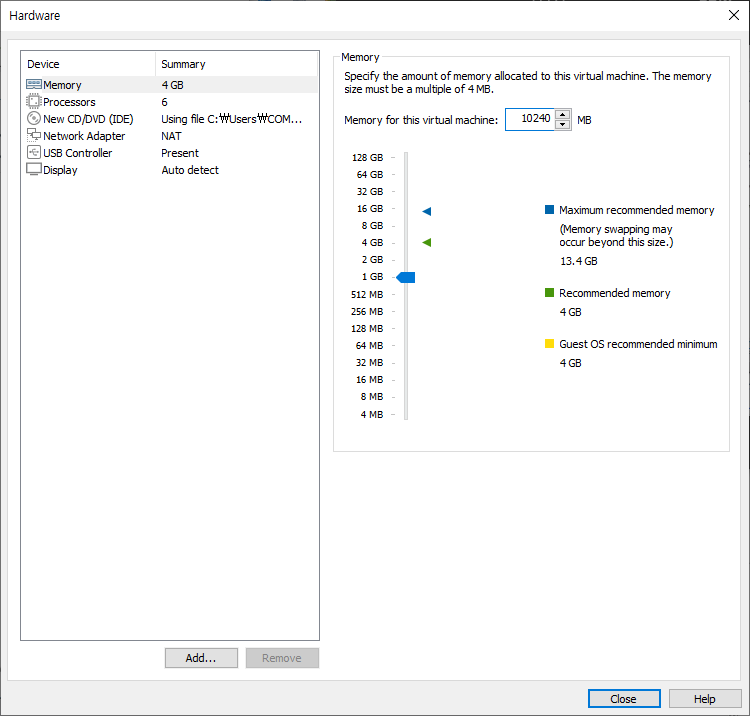This screenshot has height=716, width=750.
Task: Click the 4 GB slider scale label
Action: [x=373, y=242]
